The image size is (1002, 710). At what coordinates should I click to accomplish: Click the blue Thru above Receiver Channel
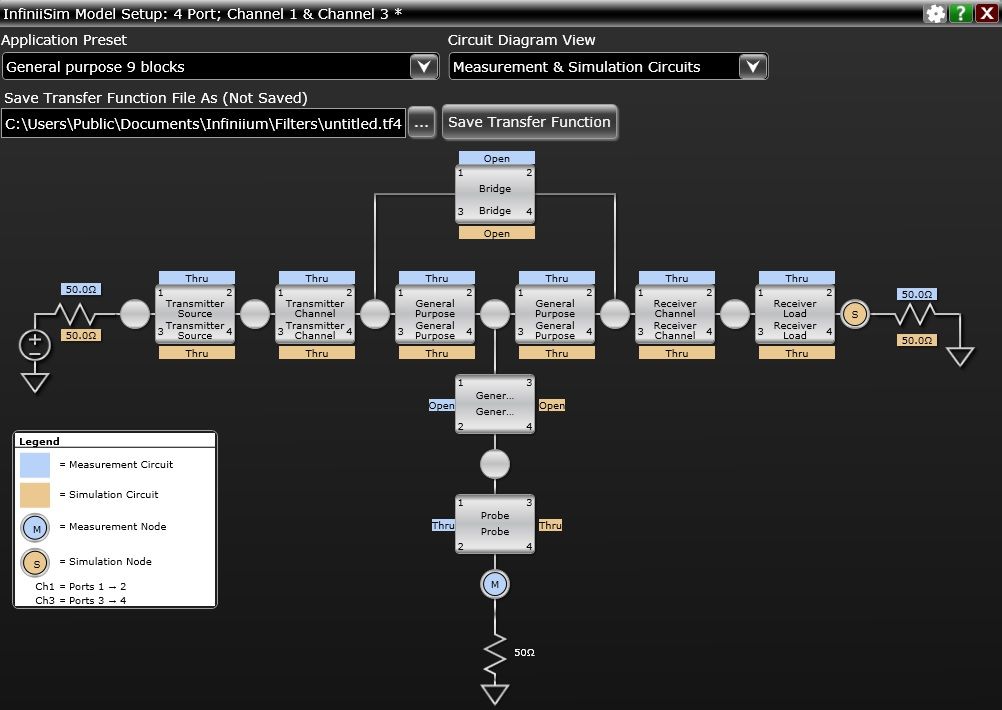[677, 277]
